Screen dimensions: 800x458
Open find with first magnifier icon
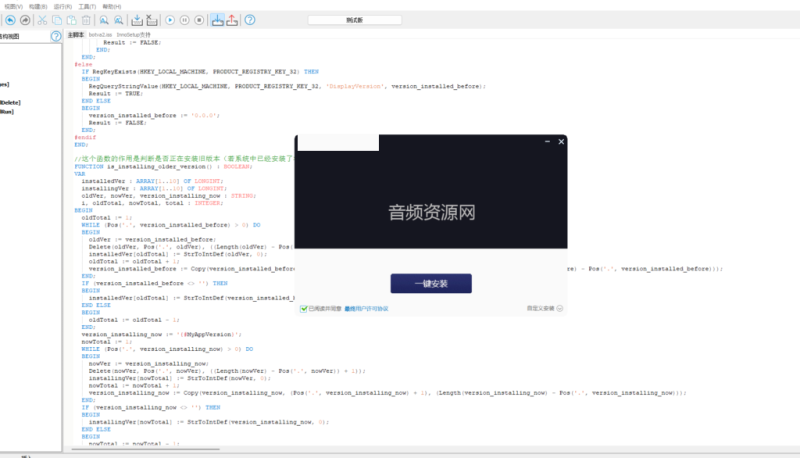tap(104, 20)
